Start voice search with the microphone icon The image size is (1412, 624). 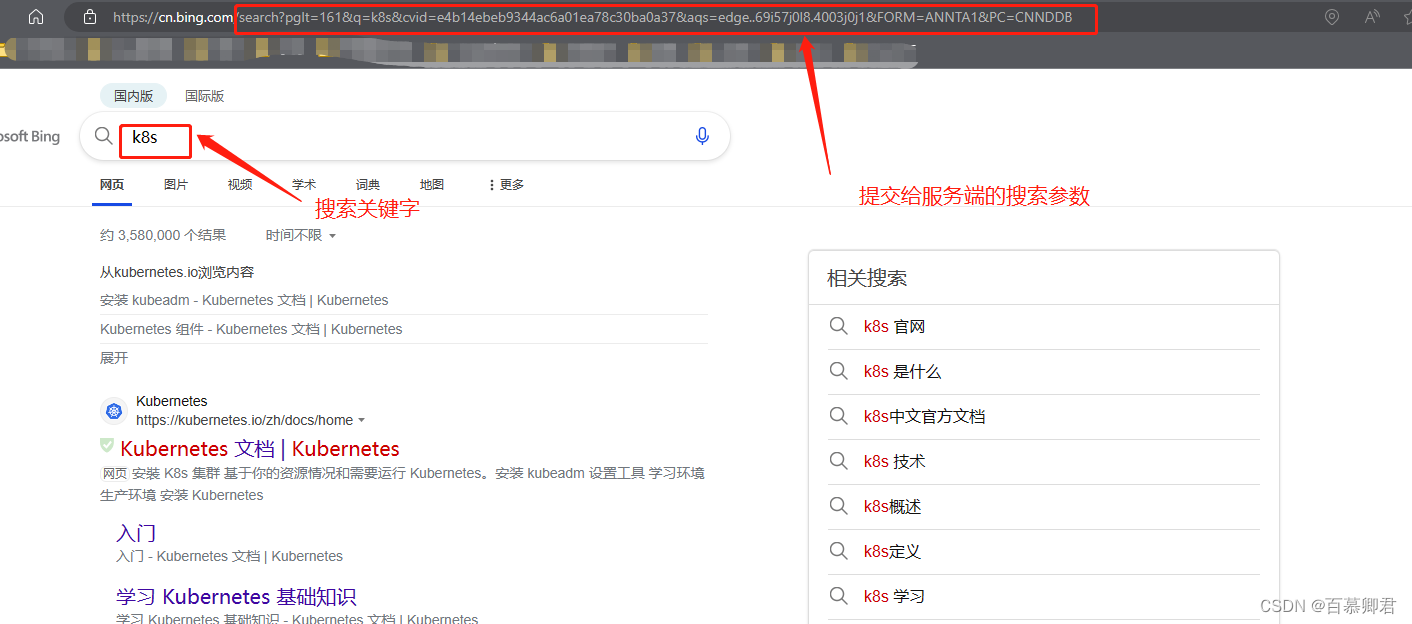pos(702,136)
